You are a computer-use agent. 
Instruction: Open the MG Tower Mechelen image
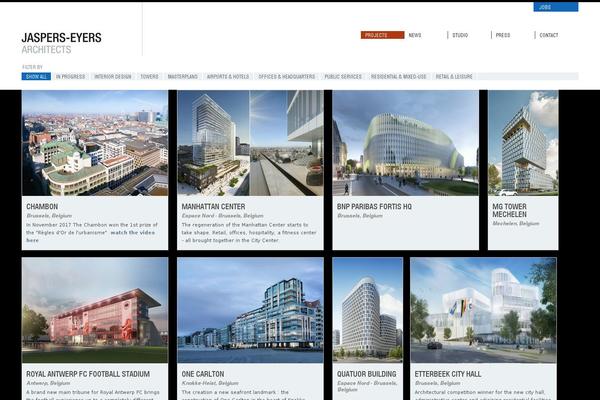523,143
